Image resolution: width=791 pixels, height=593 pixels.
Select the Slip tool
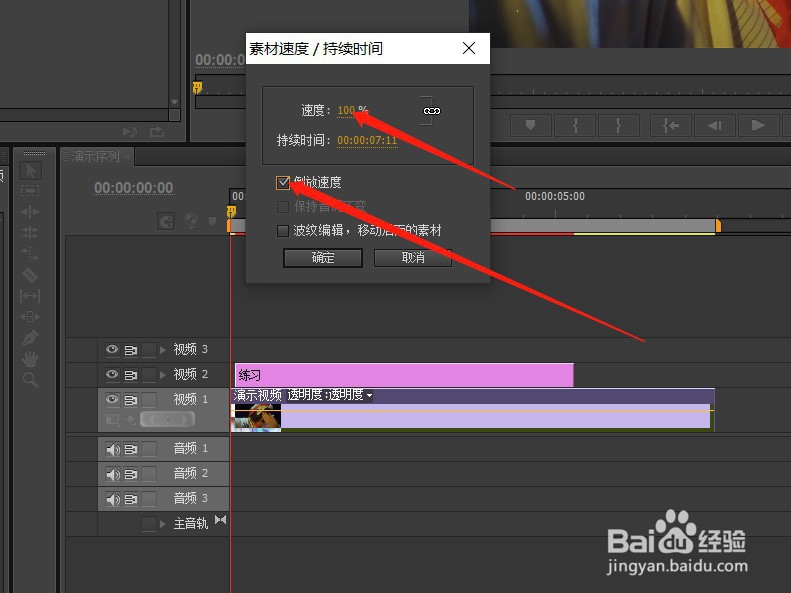30,295
